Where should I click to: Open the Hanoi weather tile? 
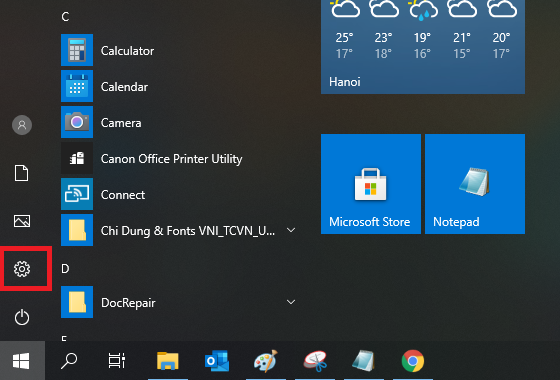click(x=423, y=47)
